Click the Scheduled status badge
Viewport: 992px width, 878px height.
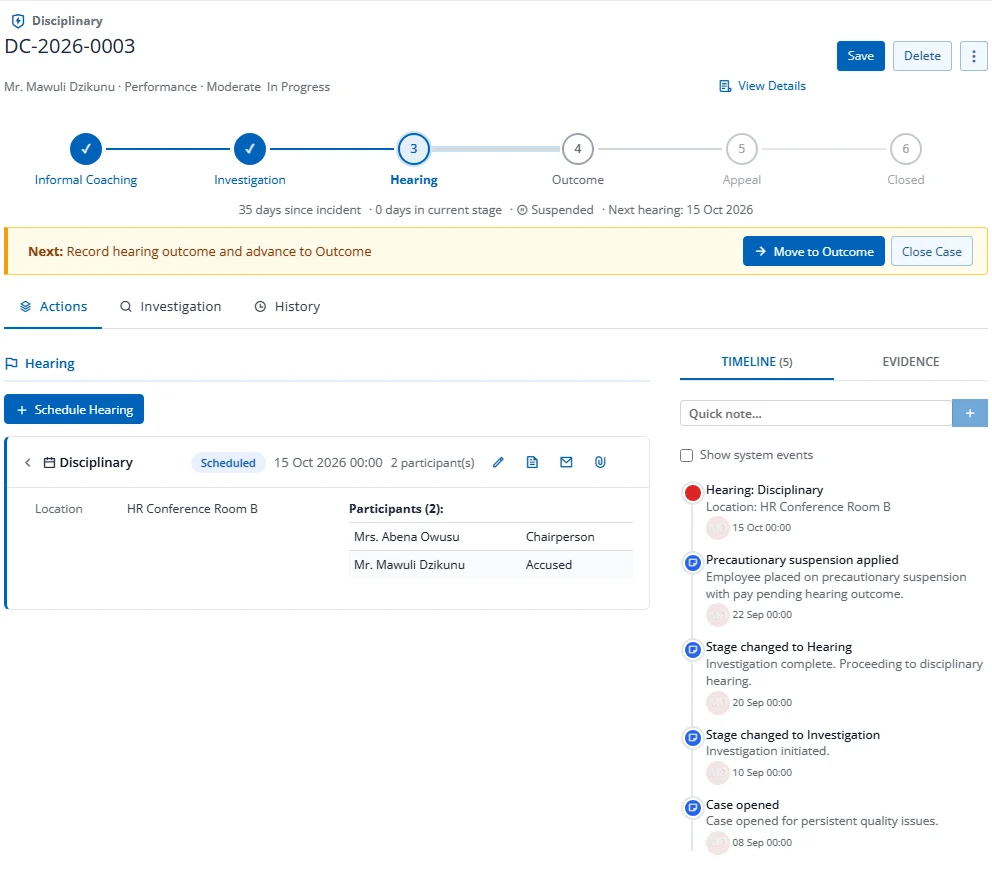tap(228, 462)
